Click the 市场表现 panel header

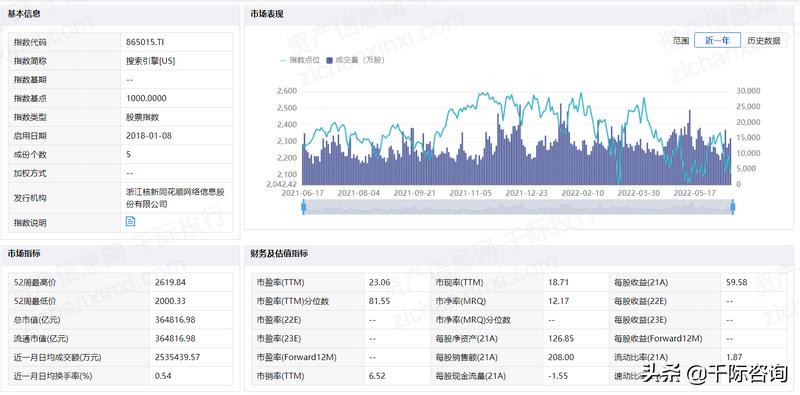click(x=519, y=14)
